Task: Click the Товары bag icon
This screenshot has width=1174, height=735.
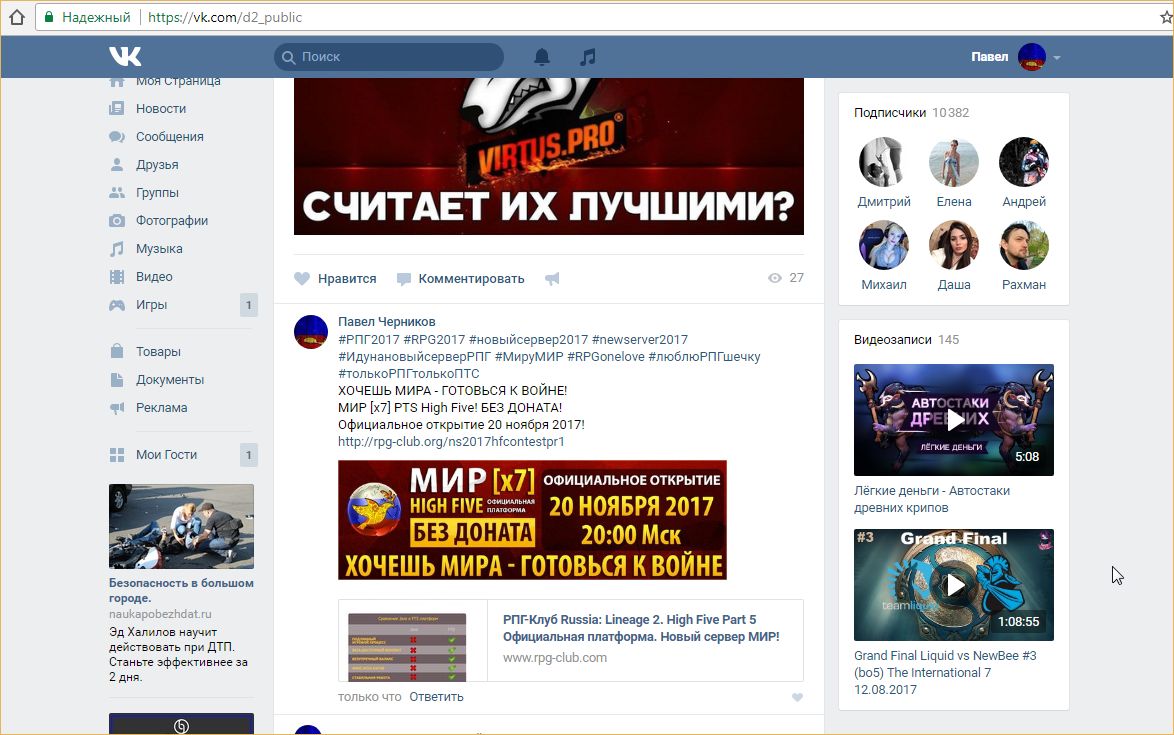Action: point(117,352)
